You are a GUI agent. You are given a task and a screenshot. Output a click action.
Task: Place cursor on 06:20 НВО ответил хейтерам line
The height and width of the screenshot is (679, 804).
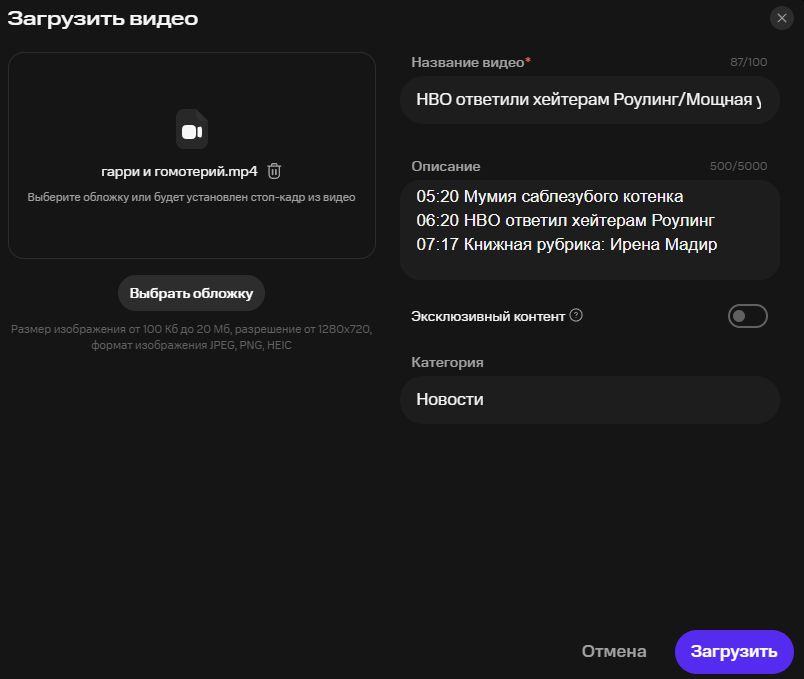tap(565, 220)
